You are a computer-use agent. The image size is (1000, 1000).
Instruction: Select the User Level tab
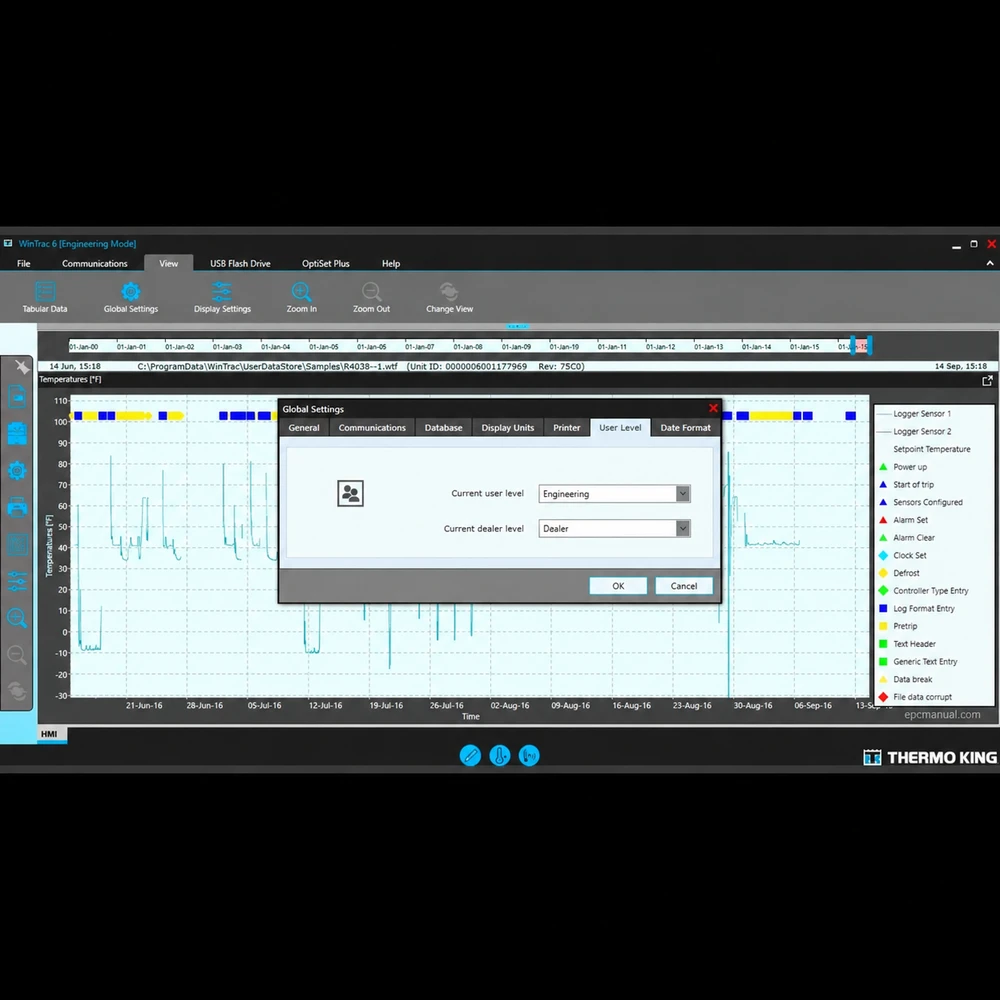pos(620,427)
